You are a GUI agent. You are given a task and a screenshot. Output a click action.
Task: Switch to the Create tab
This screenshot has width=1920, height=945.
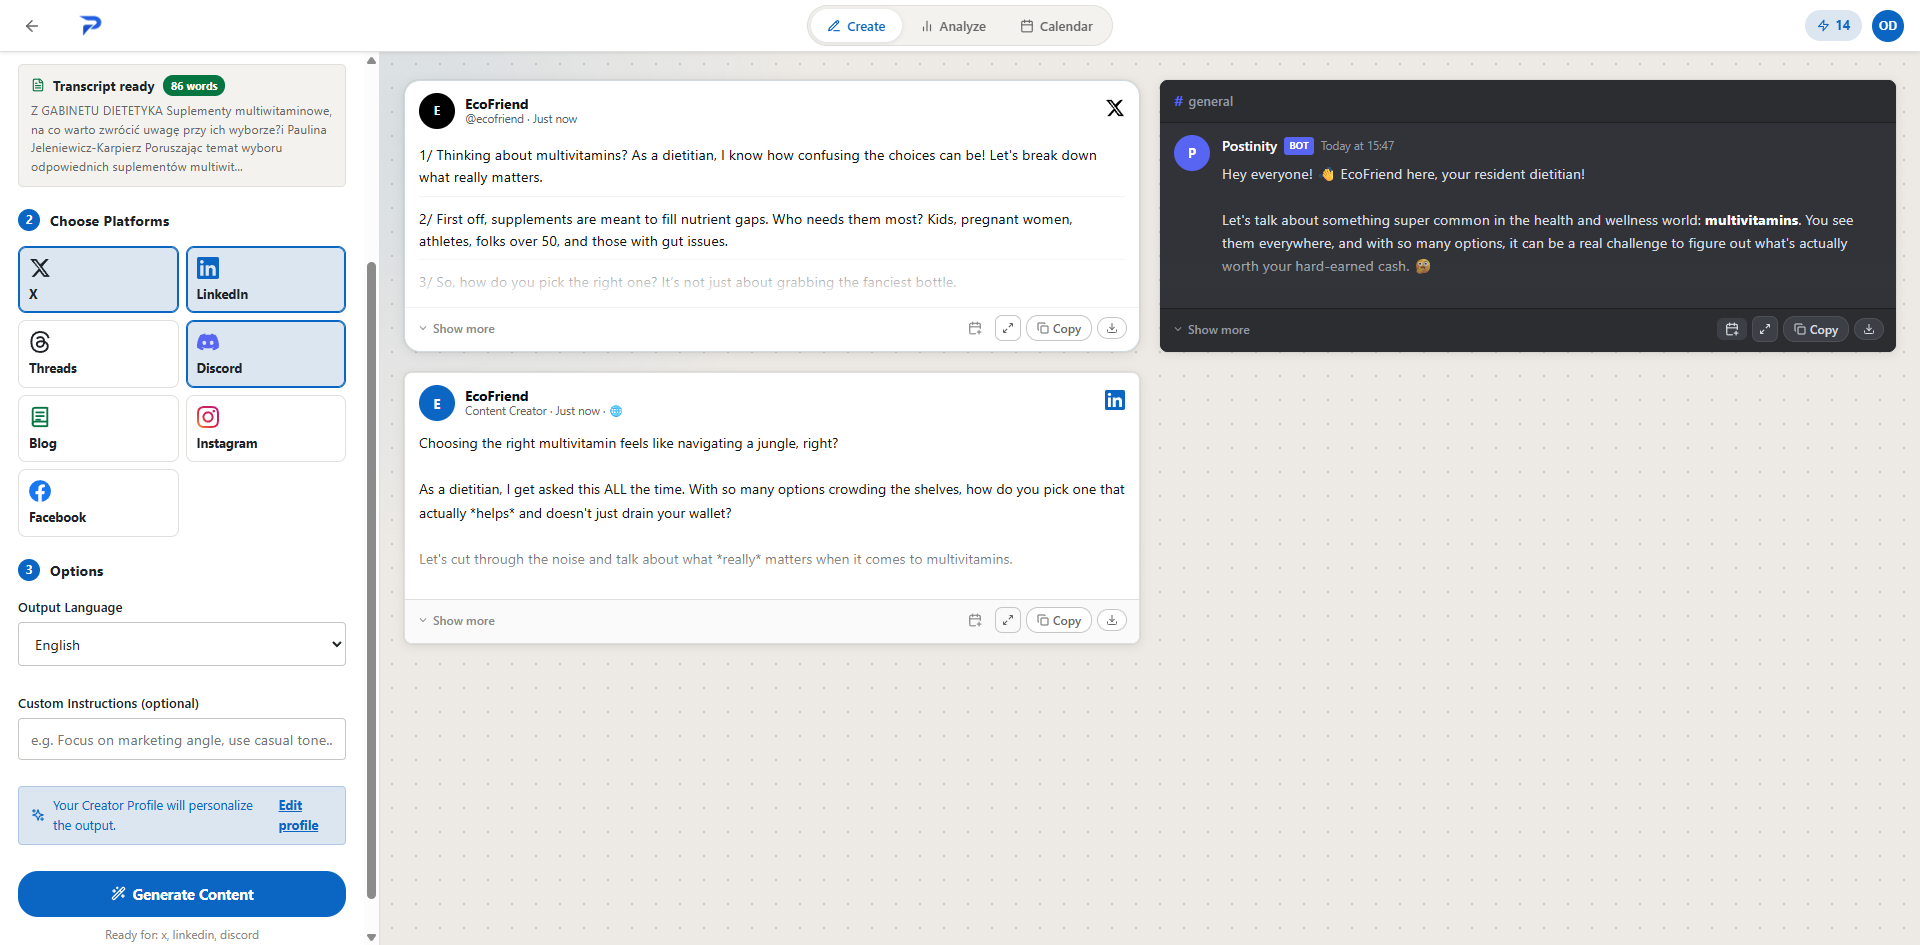pyautogui.click(x=856, y=26)
